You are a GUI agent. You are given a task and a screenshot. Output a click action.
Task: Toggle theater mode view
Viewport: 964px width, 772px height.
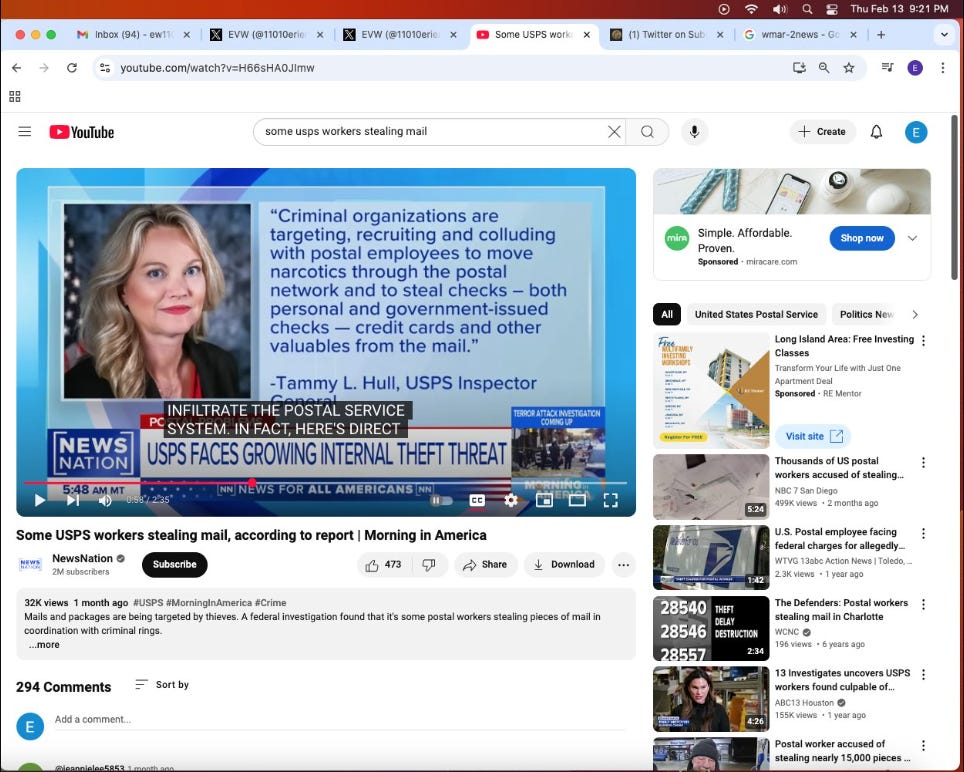(577, 500)
